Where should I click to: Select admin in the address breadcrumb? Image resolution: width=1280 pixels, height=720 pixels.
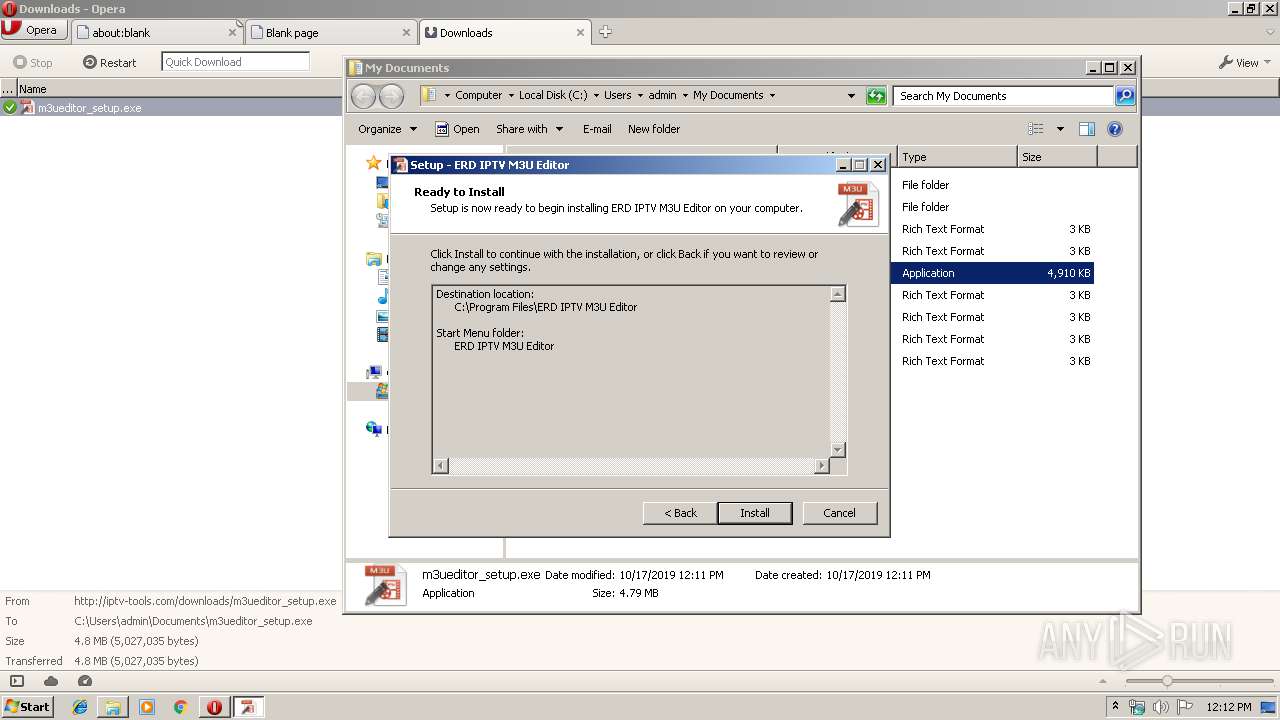coord(662,95)
